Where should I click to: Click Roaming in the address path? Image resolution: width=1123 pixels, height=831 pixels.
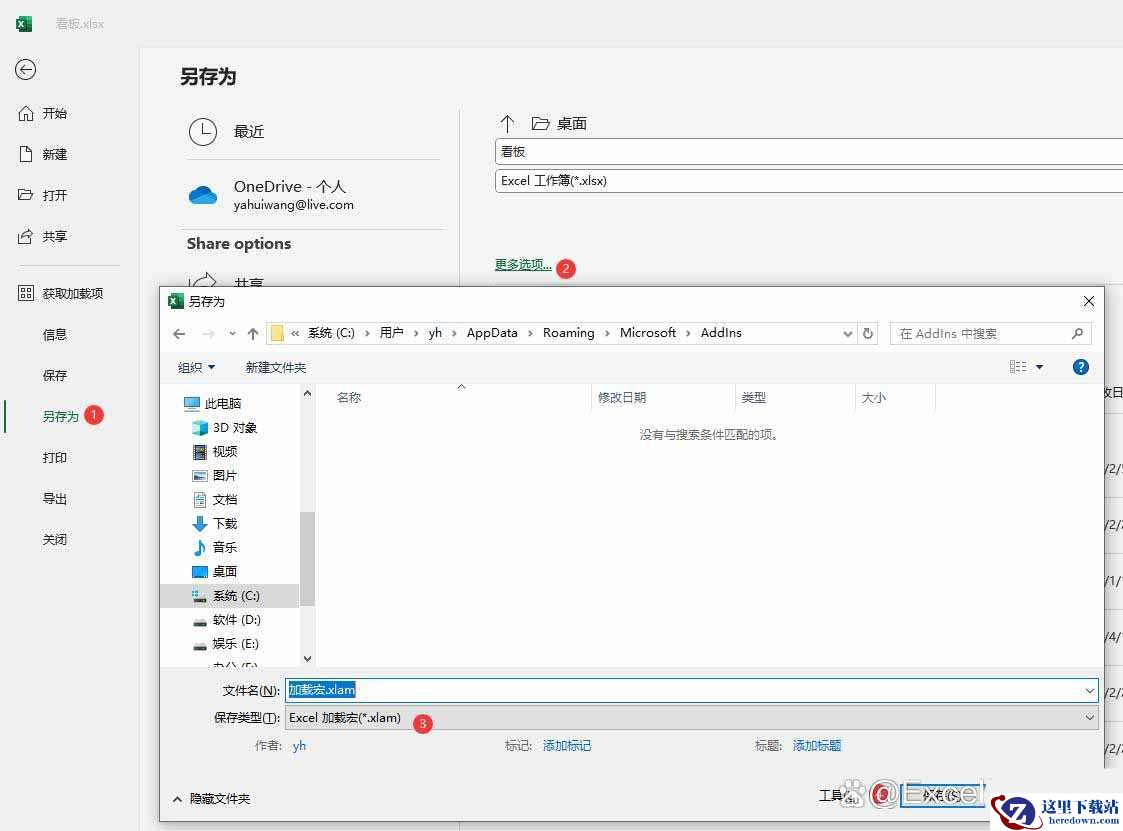click(x=569, y=333)
